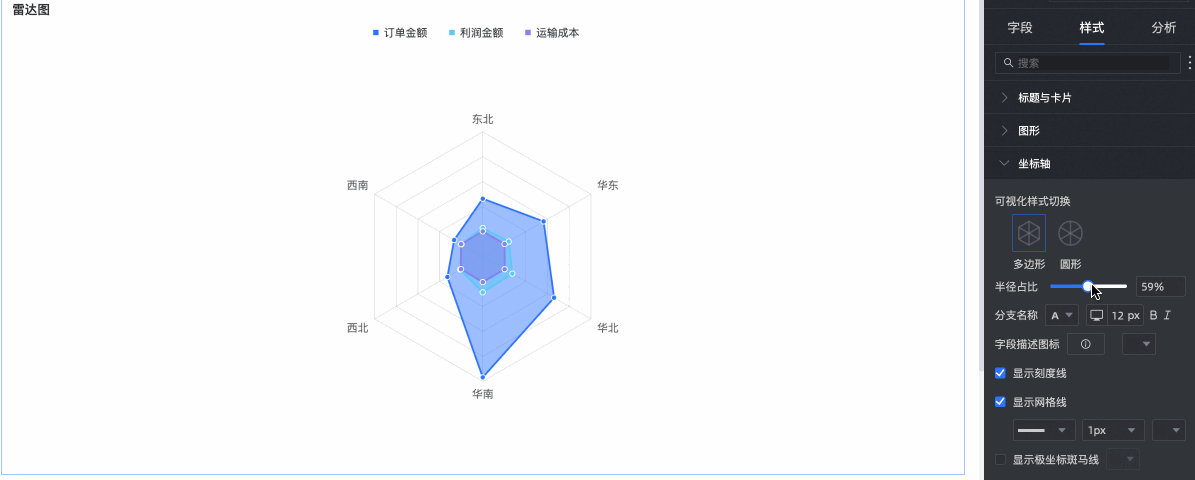Enable 显示极坐标斑马线 checkbox
This screenshot has height=480, width=1195.
[x=1001, y=459]
